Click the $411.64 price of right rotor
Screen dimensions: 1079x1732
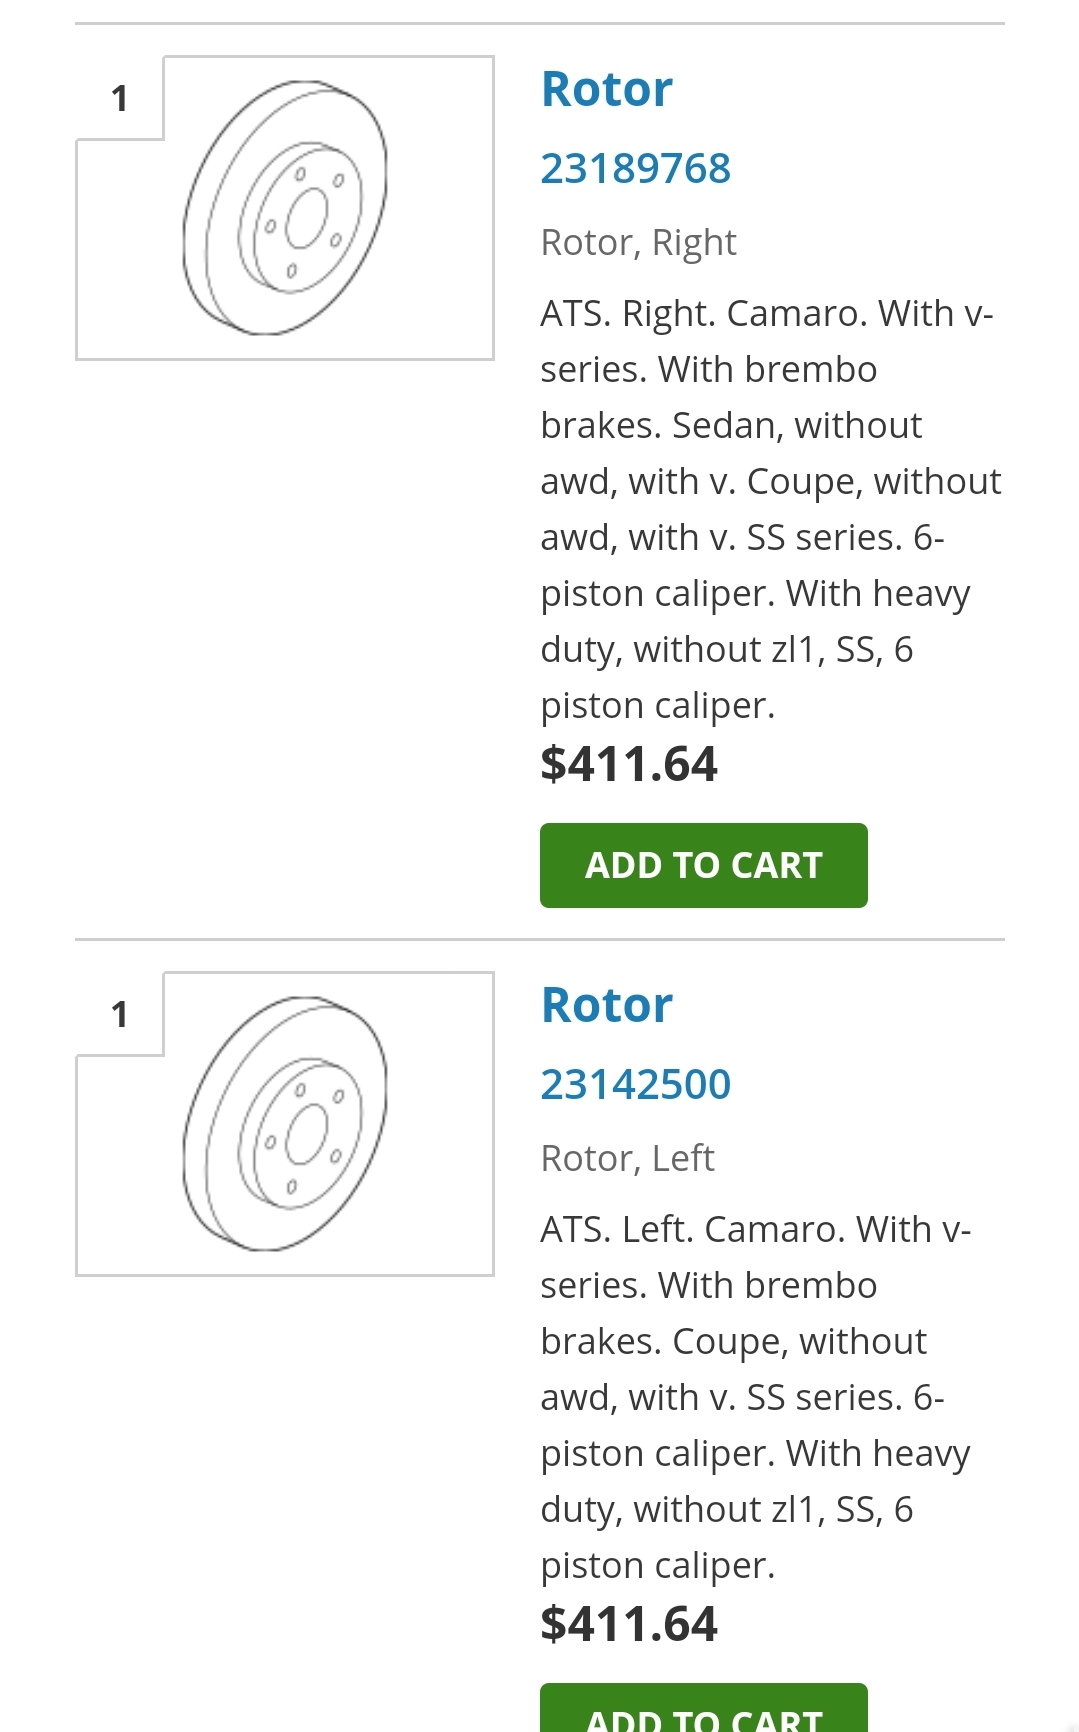629,764
